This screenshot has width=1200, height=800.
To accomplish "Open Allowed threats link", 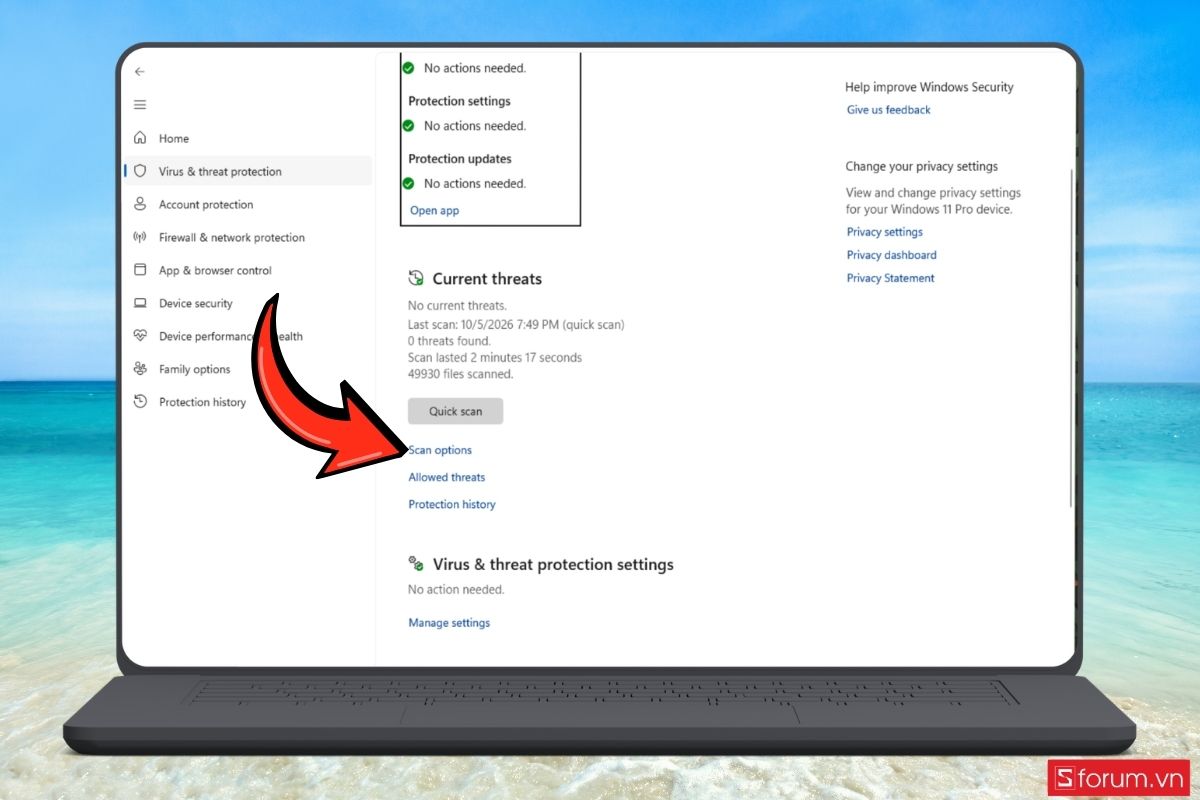I will point(447,477).
